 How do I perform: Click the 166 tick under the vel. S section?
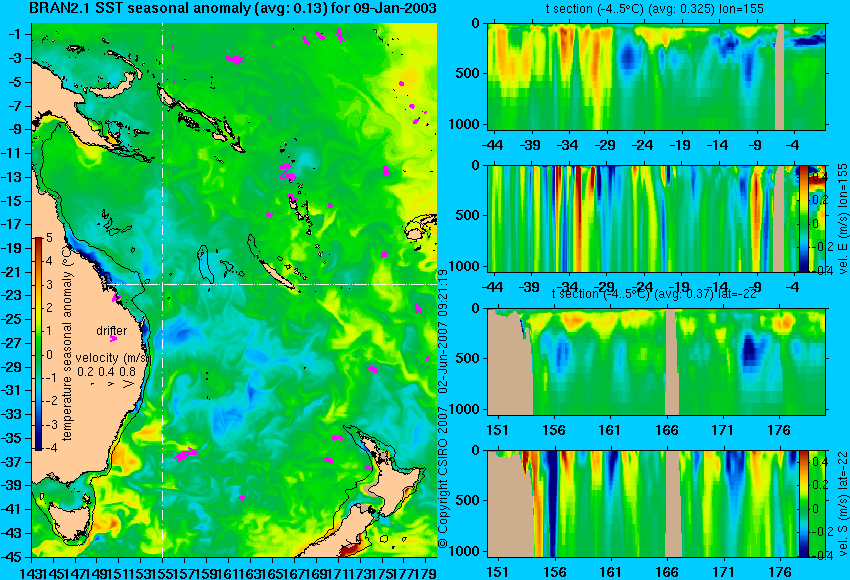[667, 572]
